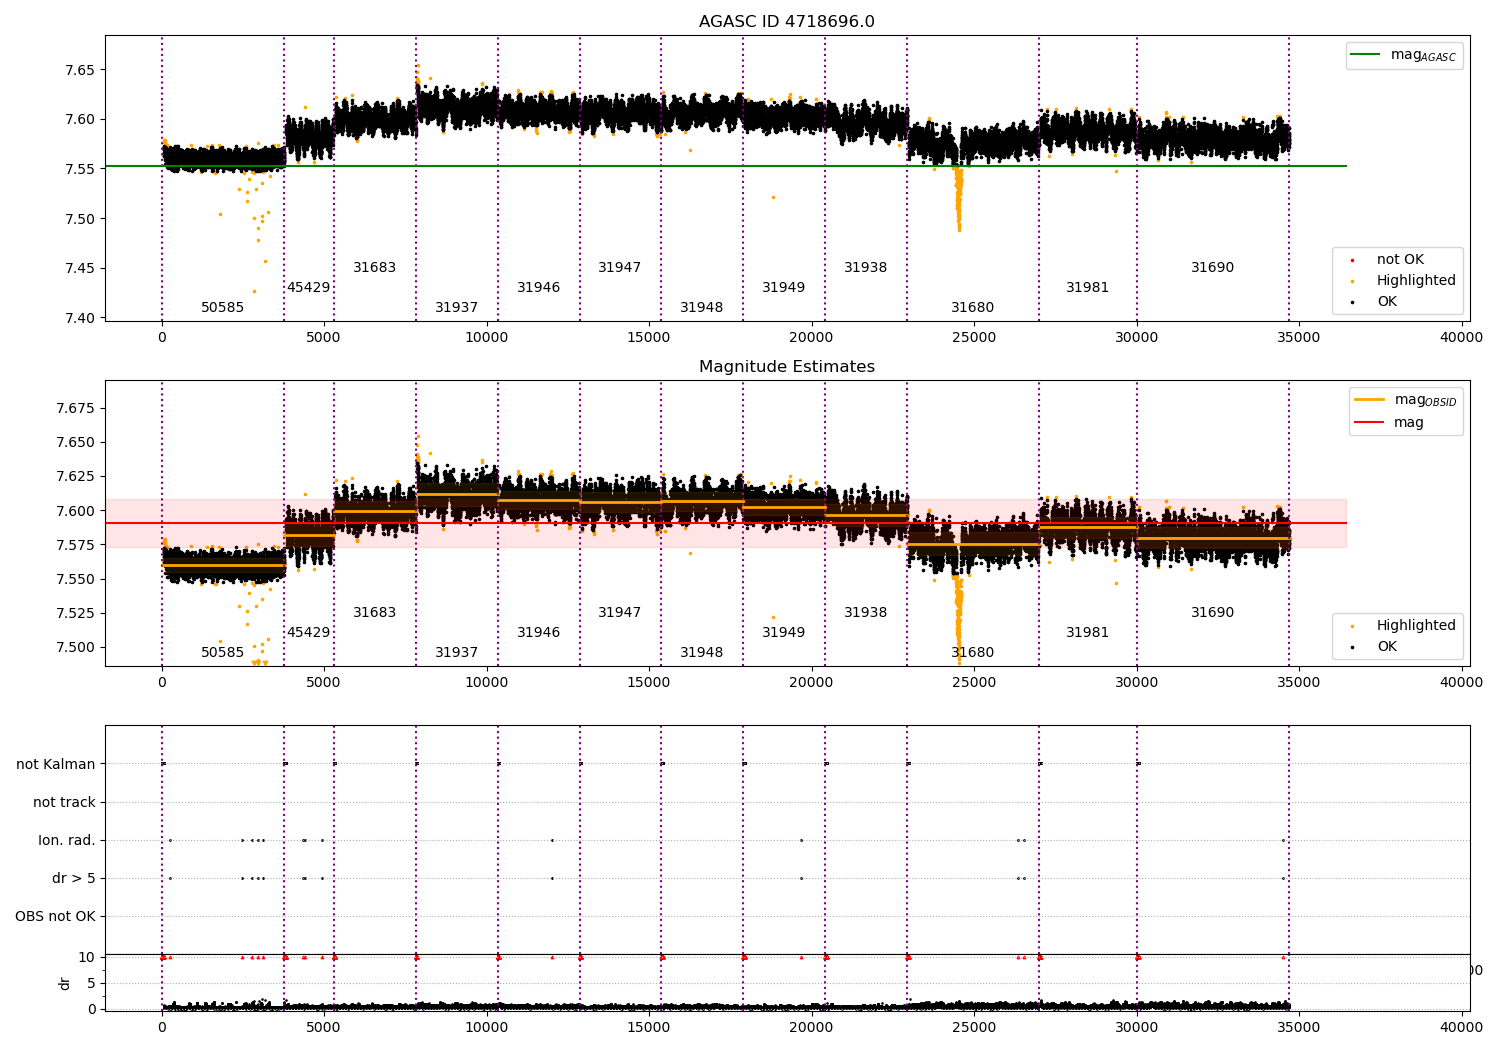Image resolution: width=1500 pixels, height=1050 pixels.
Task: Click the 31937 label in top plot
Action: [456, 307]
